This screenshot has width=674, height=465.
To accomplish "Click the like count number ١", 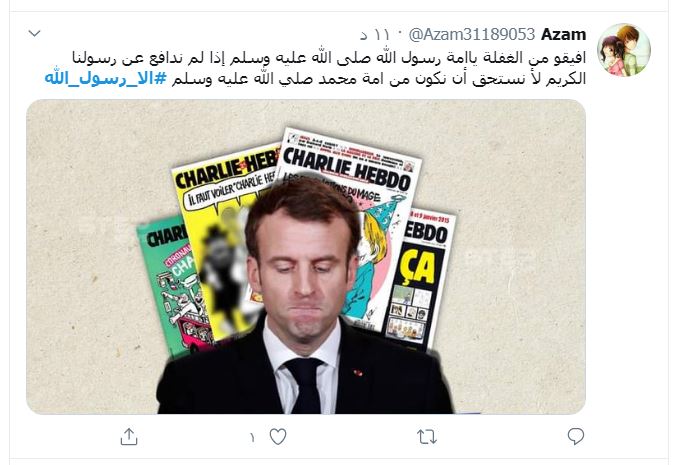I will tap(252, 437).
